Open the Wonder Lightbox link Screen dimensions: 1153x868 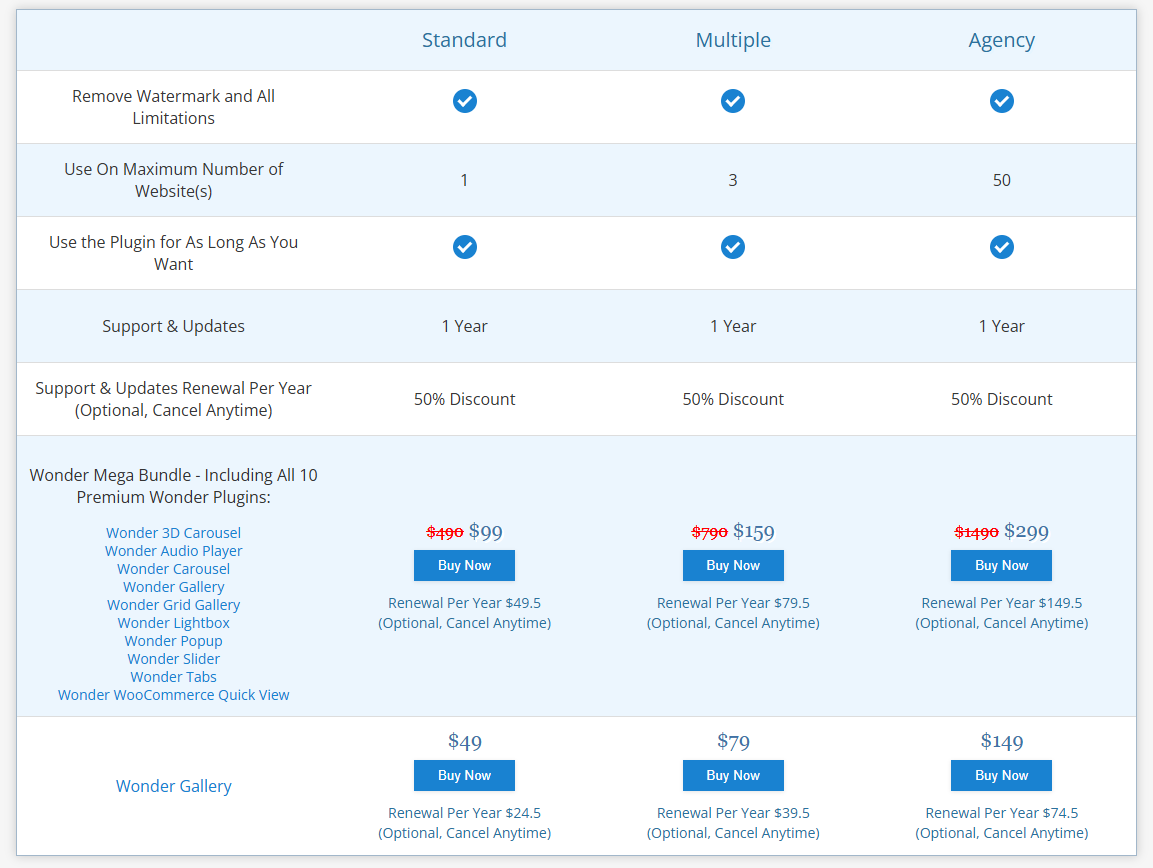174,623
